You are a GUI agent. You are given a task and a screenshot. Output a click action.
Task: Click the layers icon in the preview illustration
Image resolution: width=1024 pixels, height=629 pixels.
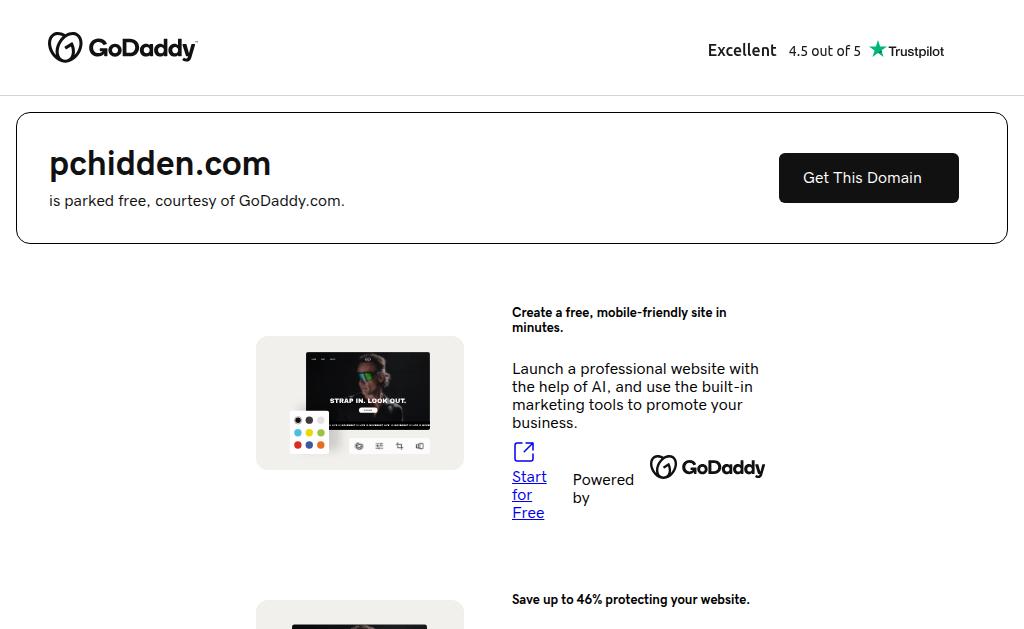[359, 446]
